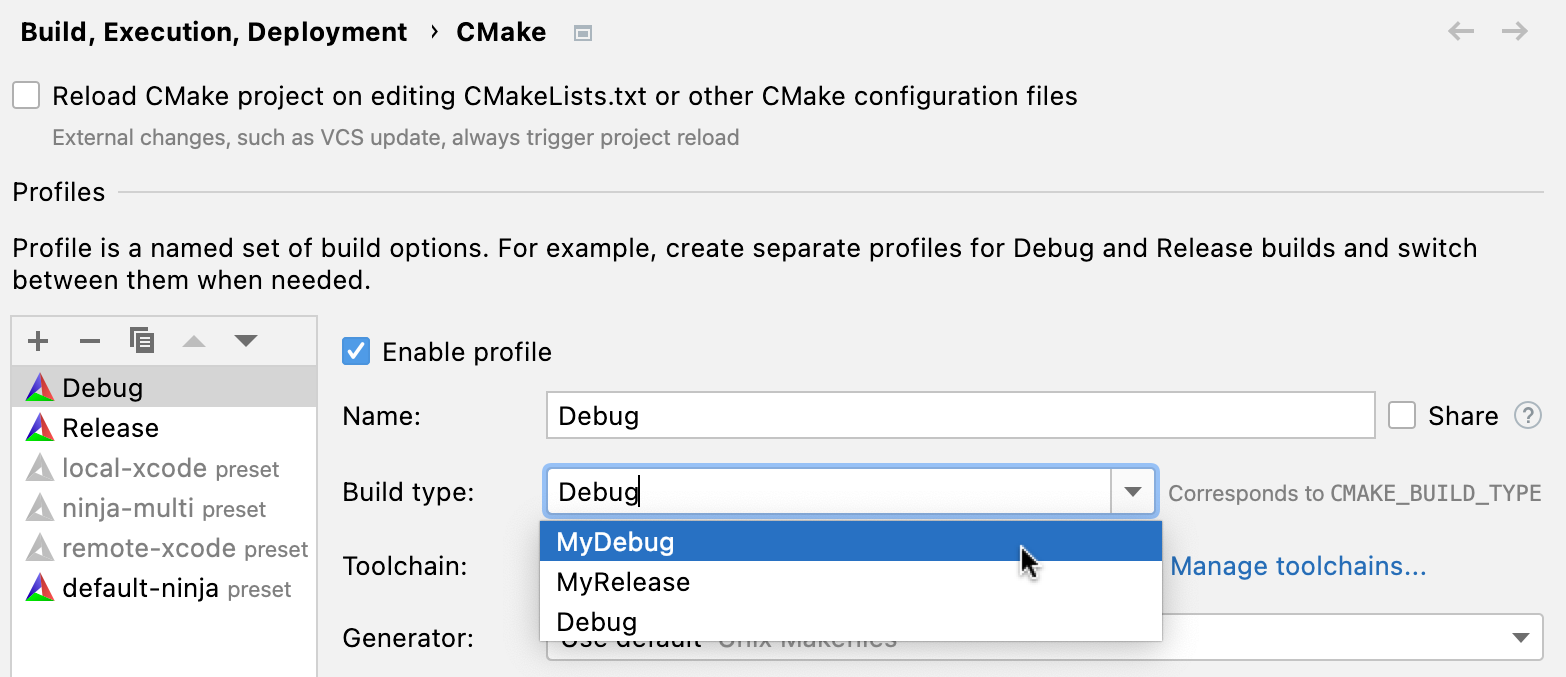Navigate back with the left arrow

[1461, 32]
